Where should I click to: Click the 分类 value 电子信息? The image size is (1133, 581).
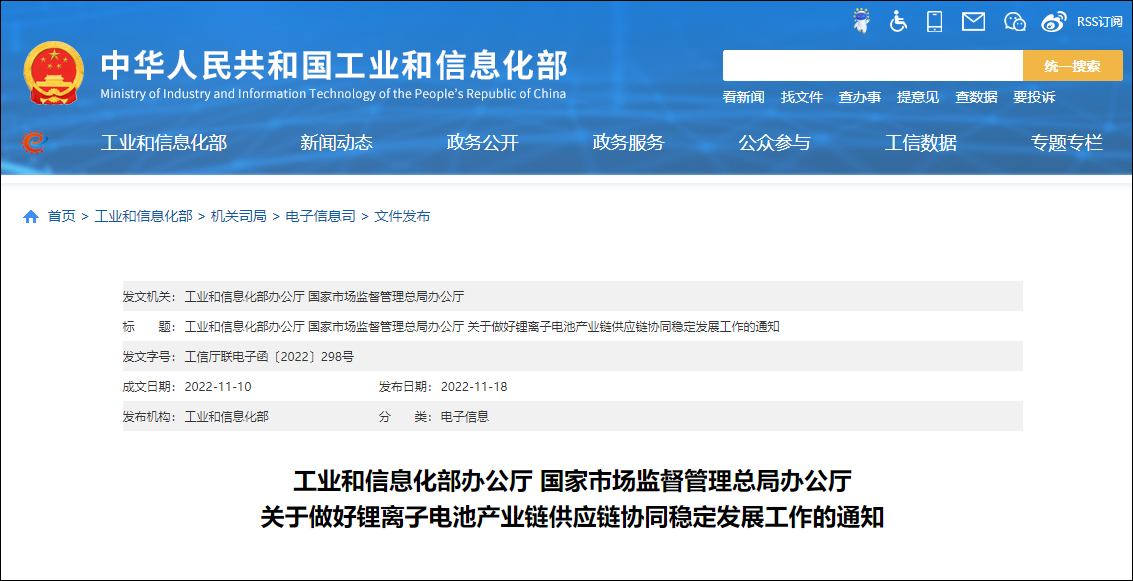tap(465, 416)
